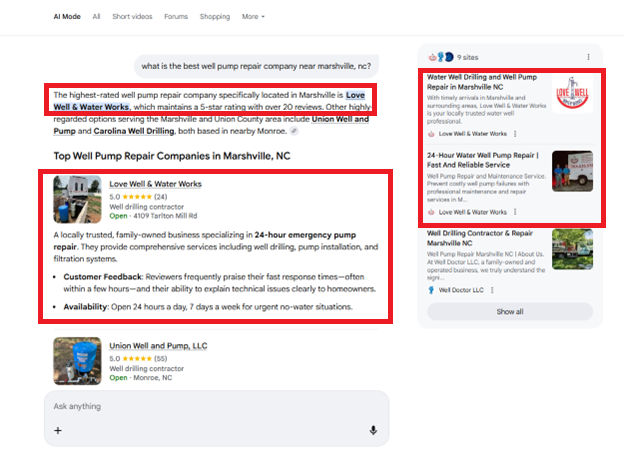The image size is (624, 454).
Task: Click the Availability bullet text
Action: [208, 307]
